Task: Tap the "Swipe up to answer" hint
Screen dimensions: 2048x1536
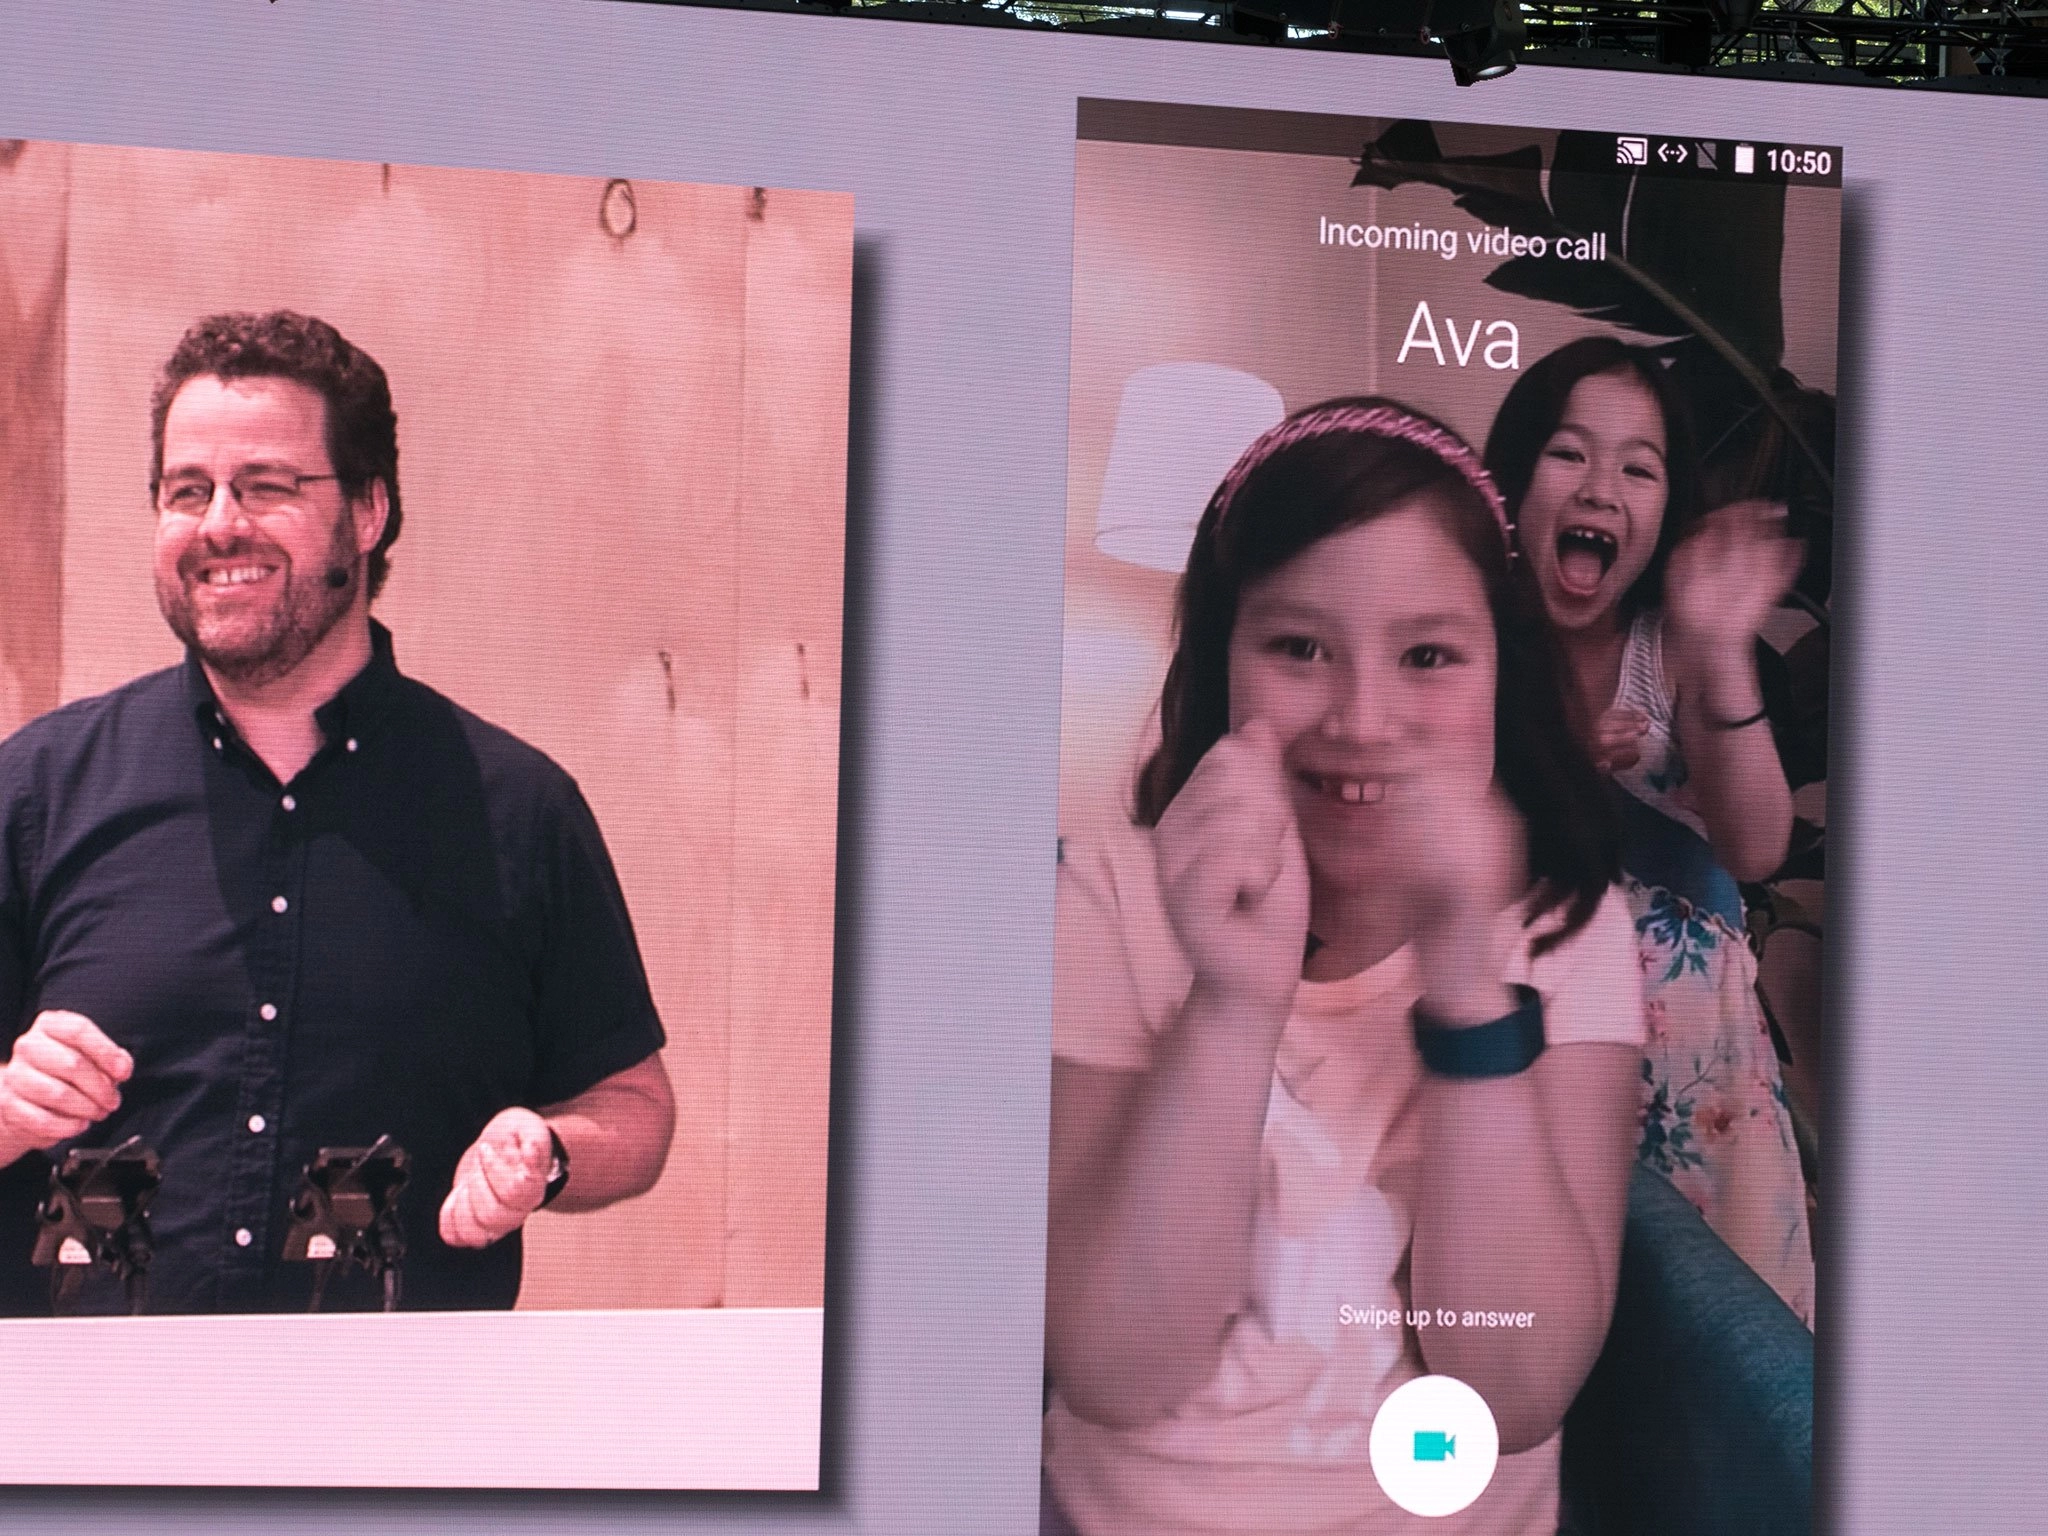Action: 1436,1317
